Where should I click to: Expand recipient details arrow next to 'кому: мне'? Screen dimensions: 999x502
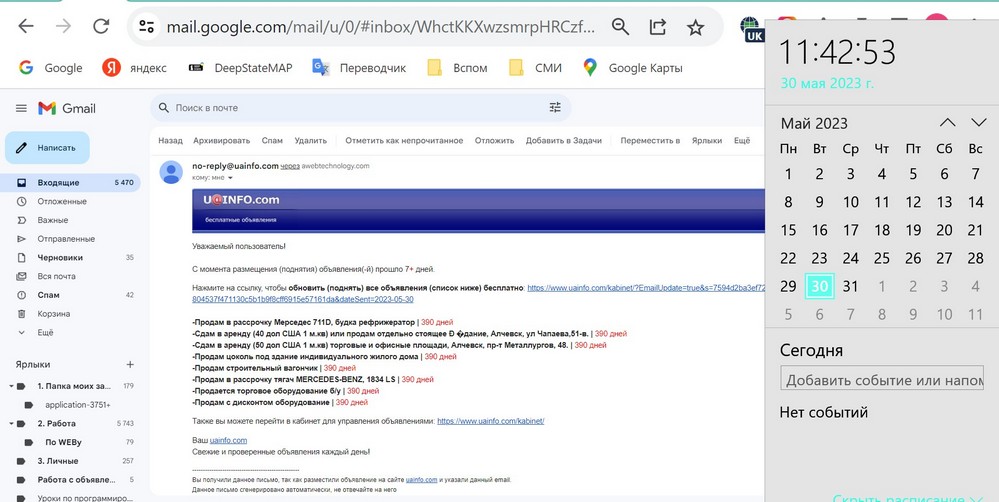[x=230, y=178]
